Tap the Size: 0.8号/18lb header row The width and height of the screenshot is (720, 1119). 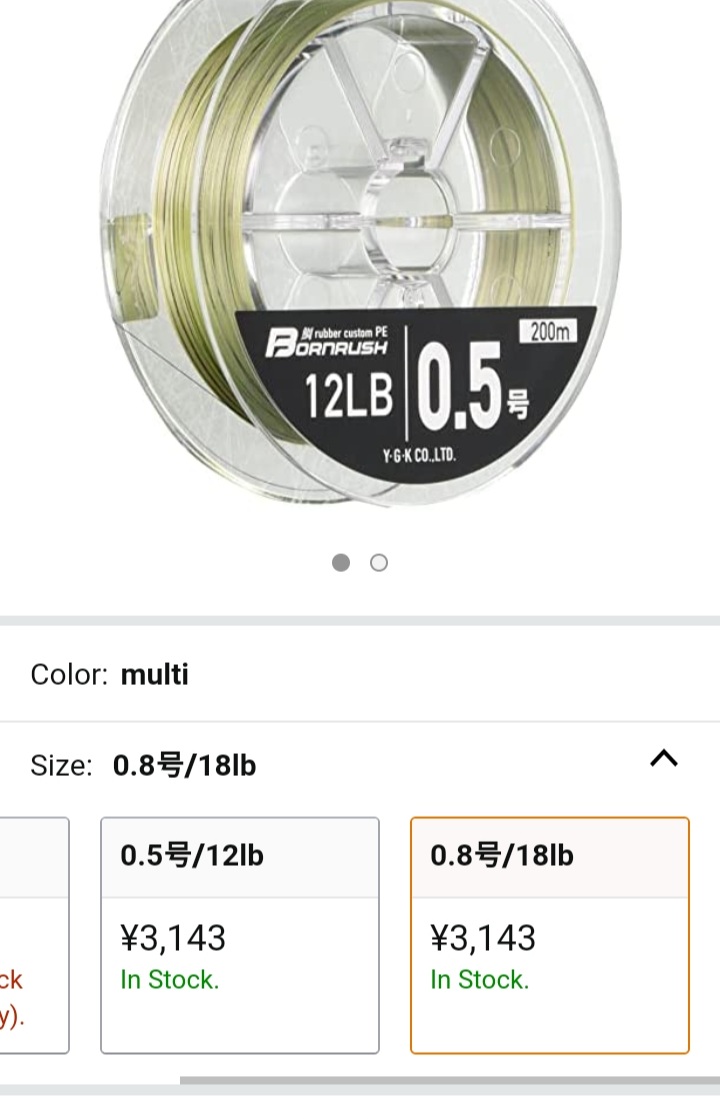(x=300, y=766)
